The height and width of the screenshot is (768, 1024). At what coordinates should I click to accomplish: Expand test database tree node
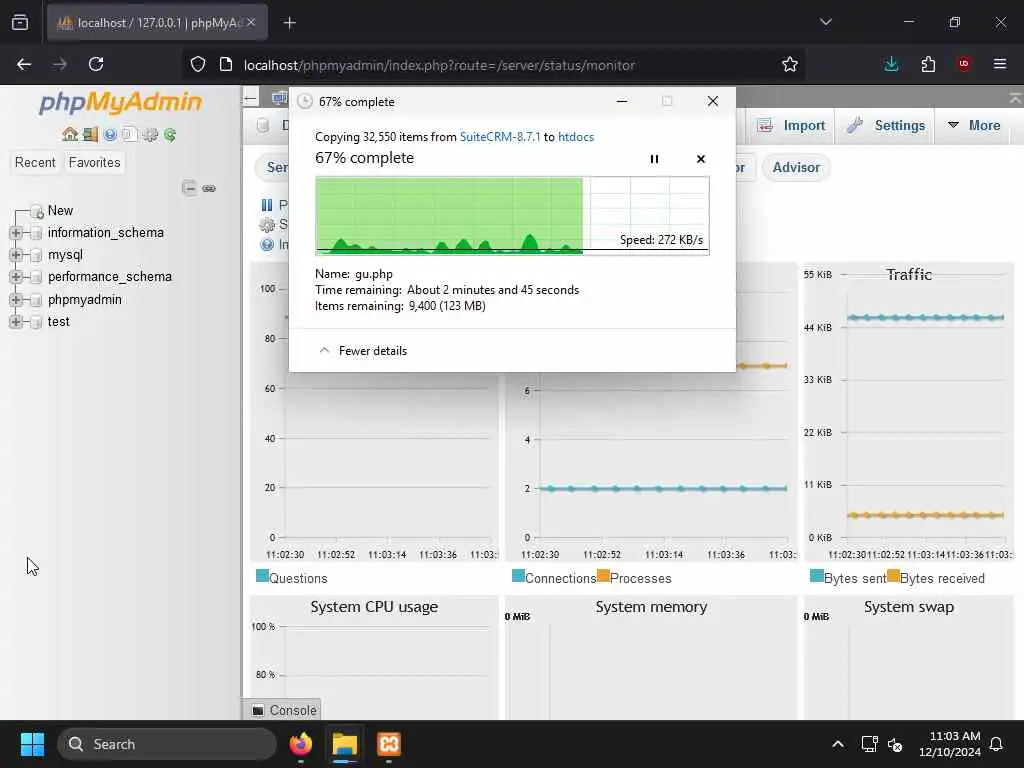point(16,322)
